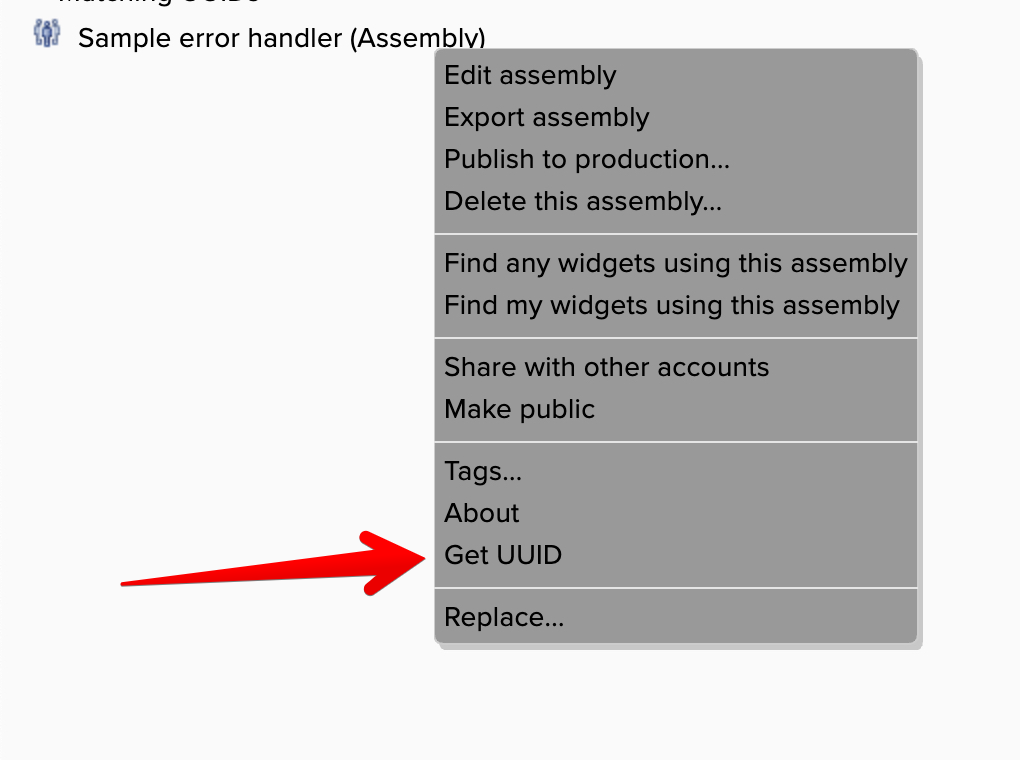Choose Replace… at the menu bottom
The image size is (1020, 760).
tap(504, 618)
